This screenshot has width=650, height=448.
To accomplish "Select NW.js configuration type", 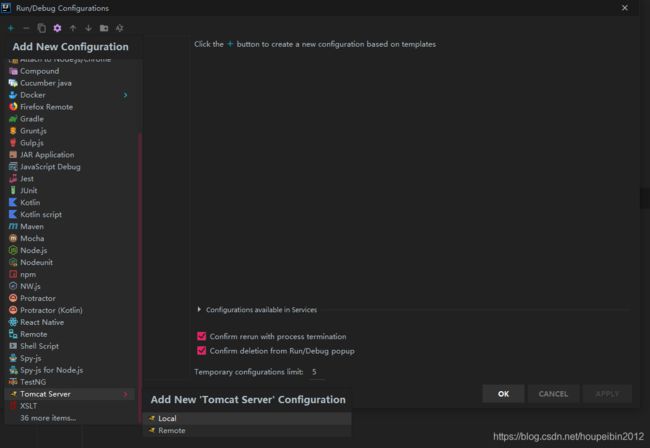I will click(x=30, y=286).
